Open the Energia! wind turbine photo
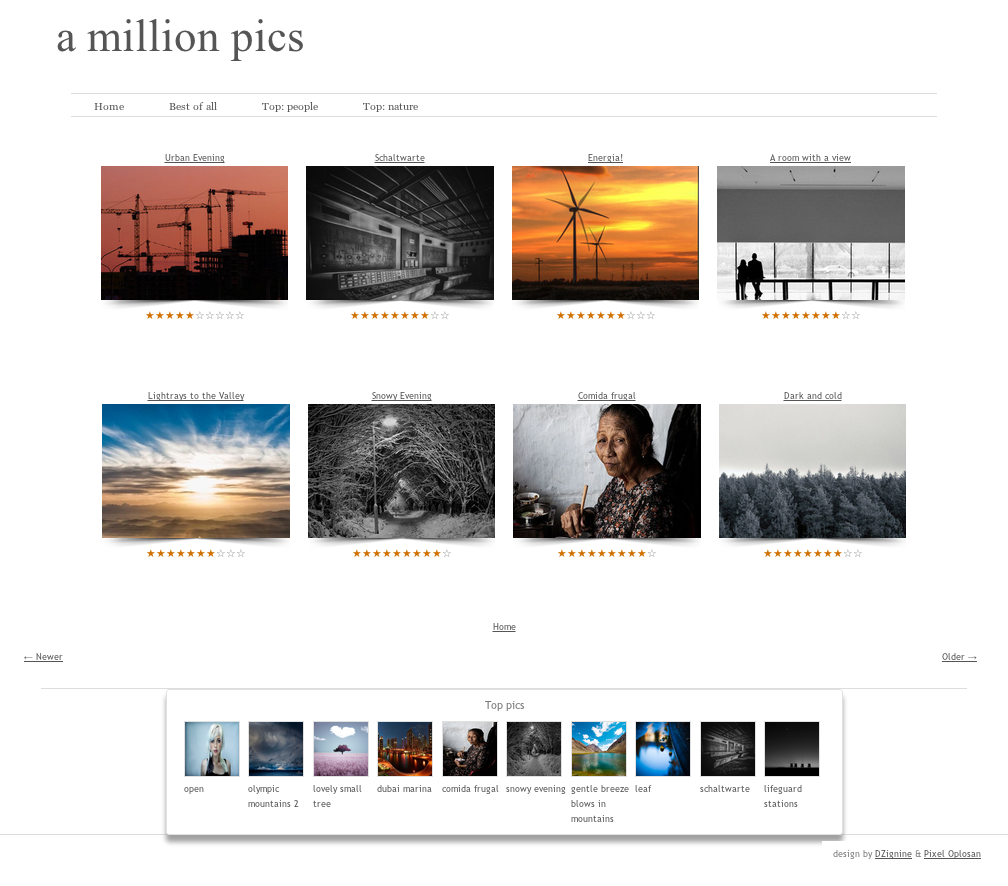Viewport: 1008px width, 886px height. [x=605, y=233]
